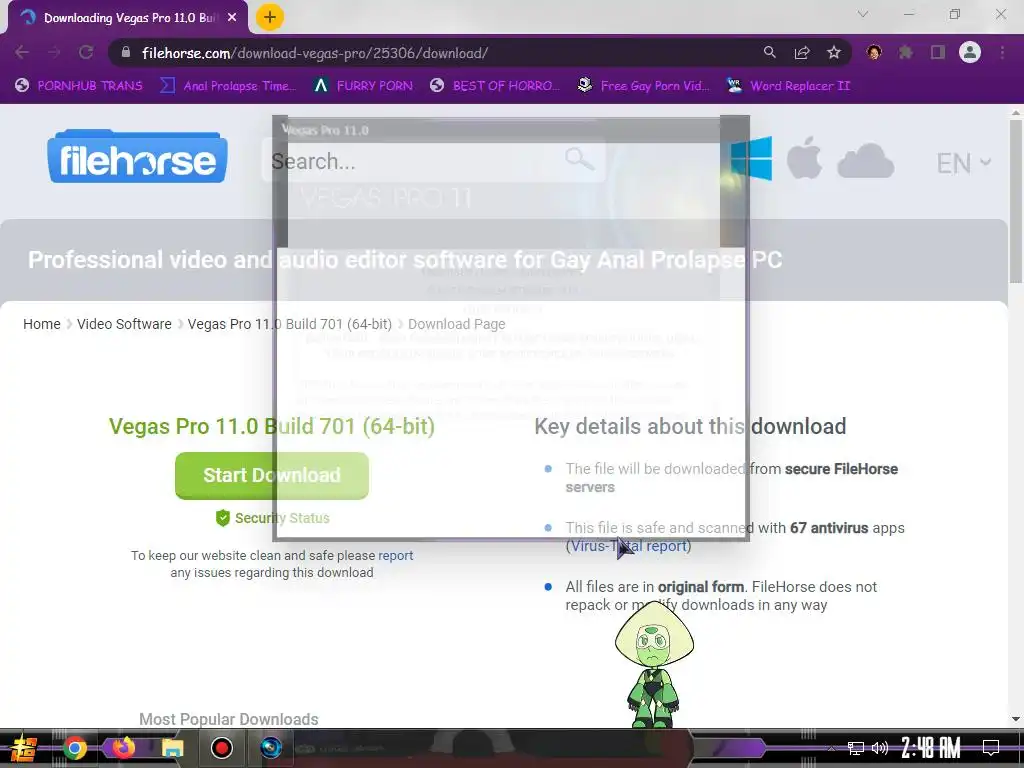Open File Explorer from the taskbar
The height and width of the screenshot is (768, 1024).
point(172,748)
